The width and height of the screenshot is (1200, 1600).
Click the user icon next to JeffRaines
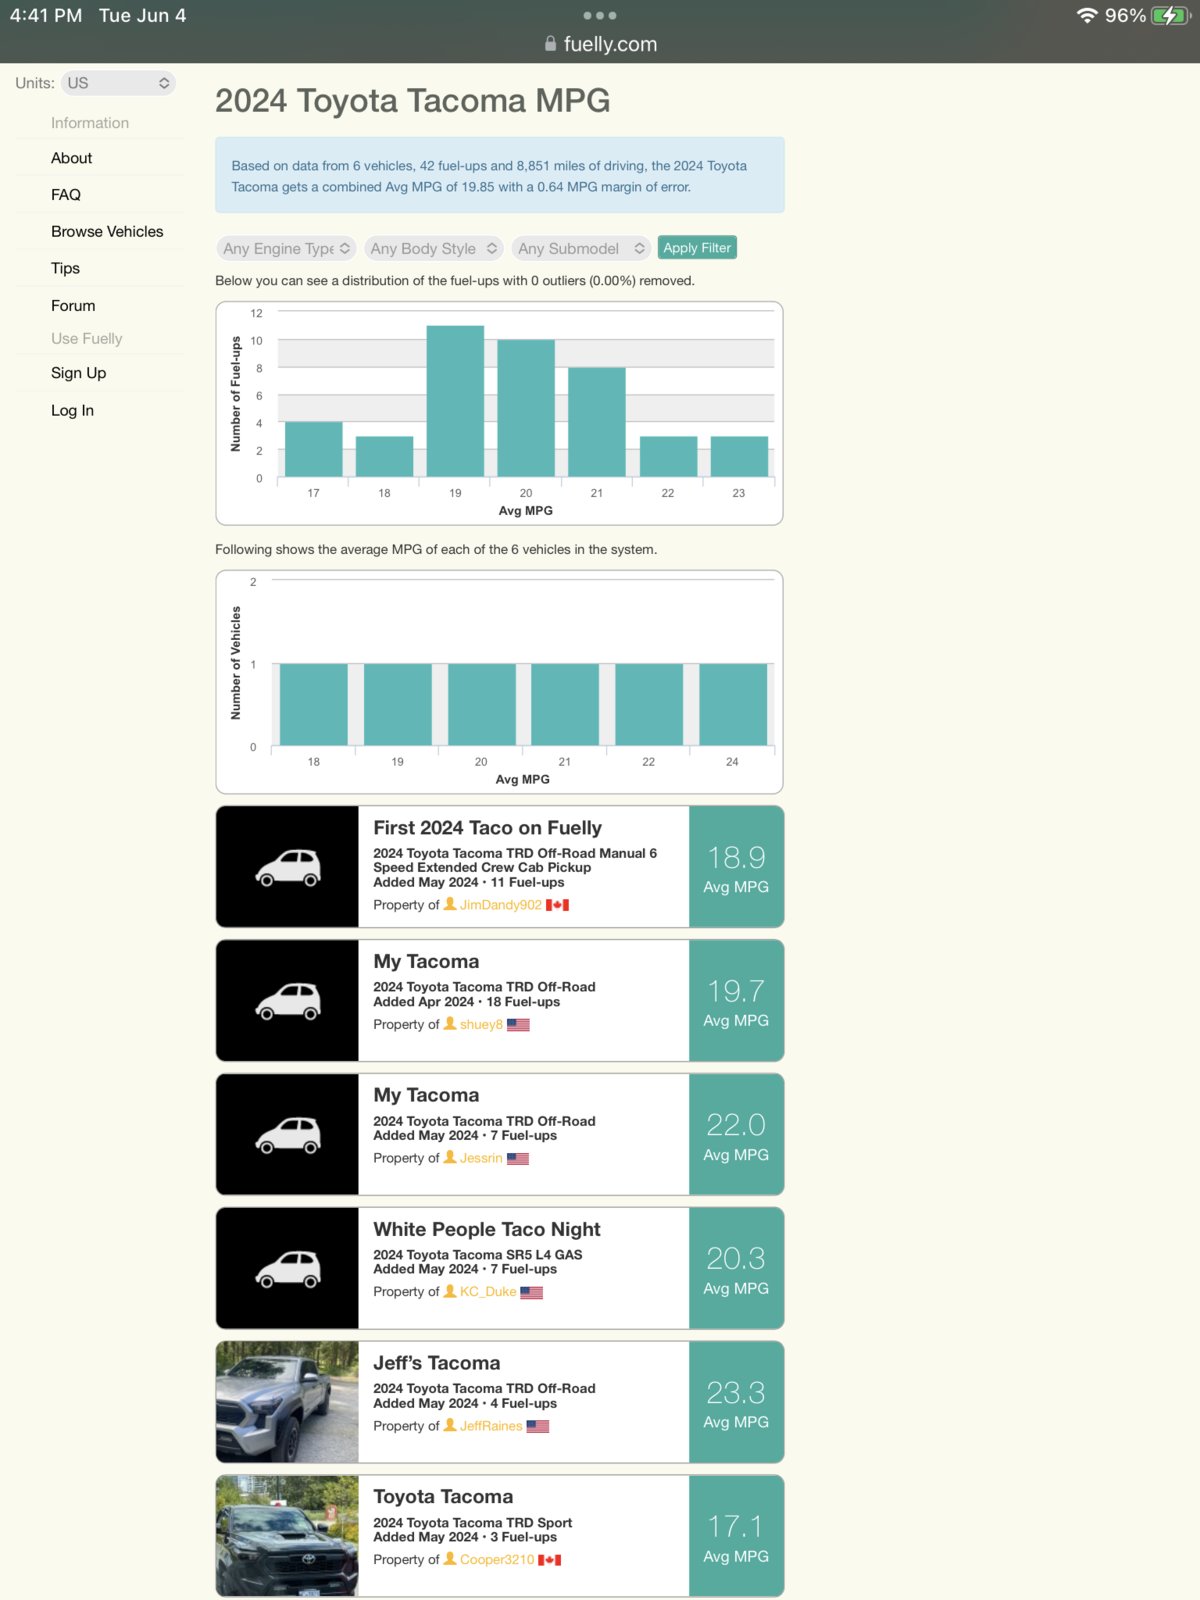point(450,1425)
